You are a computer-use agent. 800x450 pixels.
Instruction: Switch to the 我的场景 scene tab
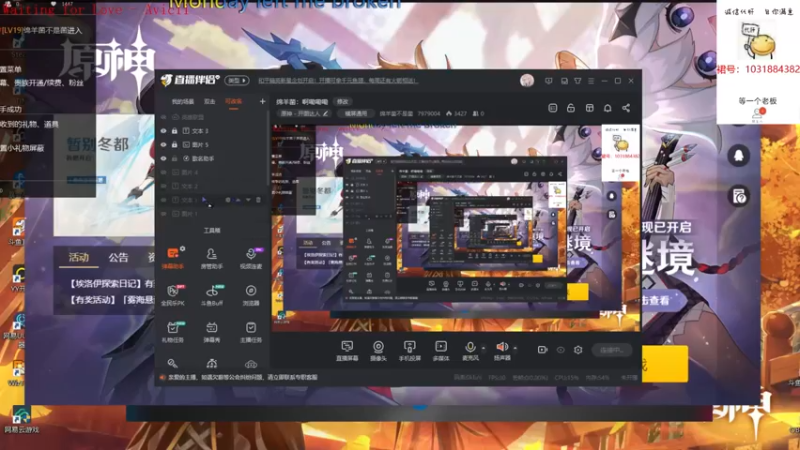(183, 102)
